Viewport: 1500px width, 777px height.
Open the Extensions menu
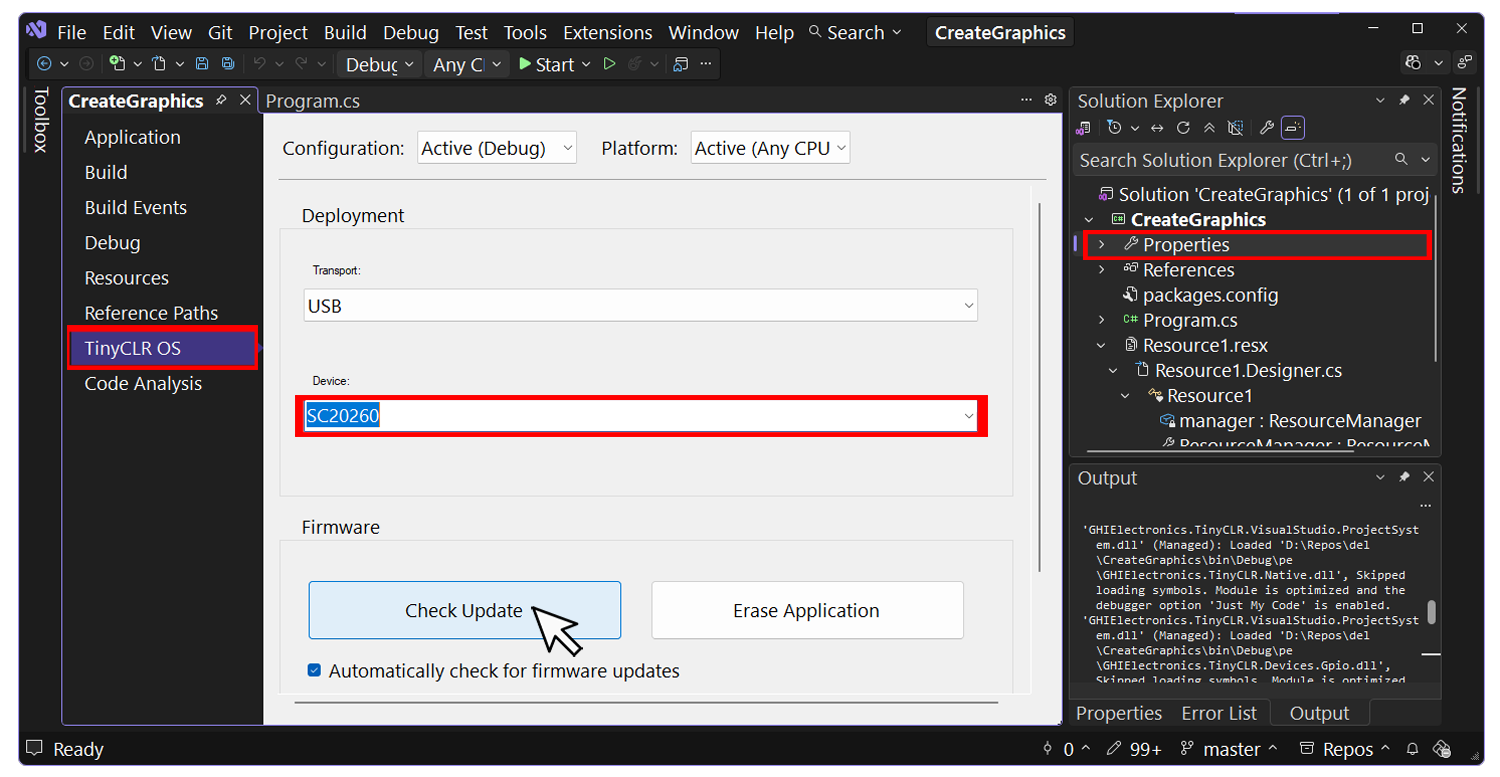pyautogui.click(x=608, y=32)
